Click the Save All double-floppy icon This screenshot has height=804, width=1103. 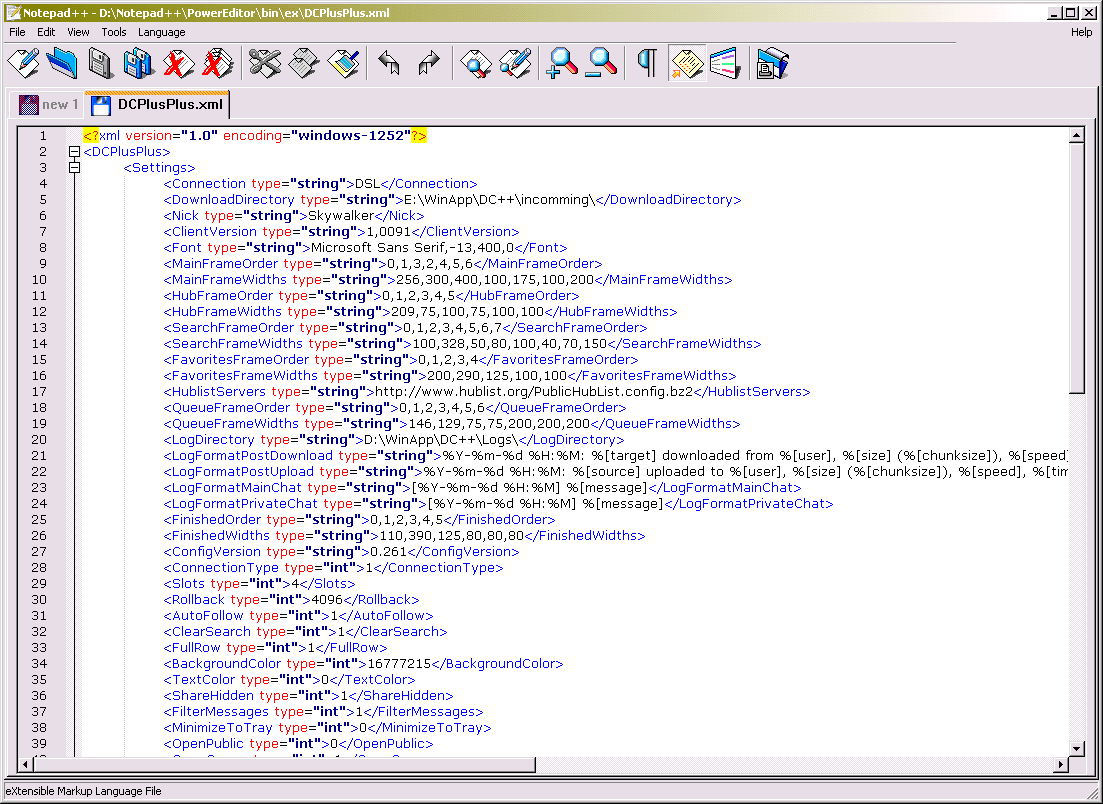[139, 63]
